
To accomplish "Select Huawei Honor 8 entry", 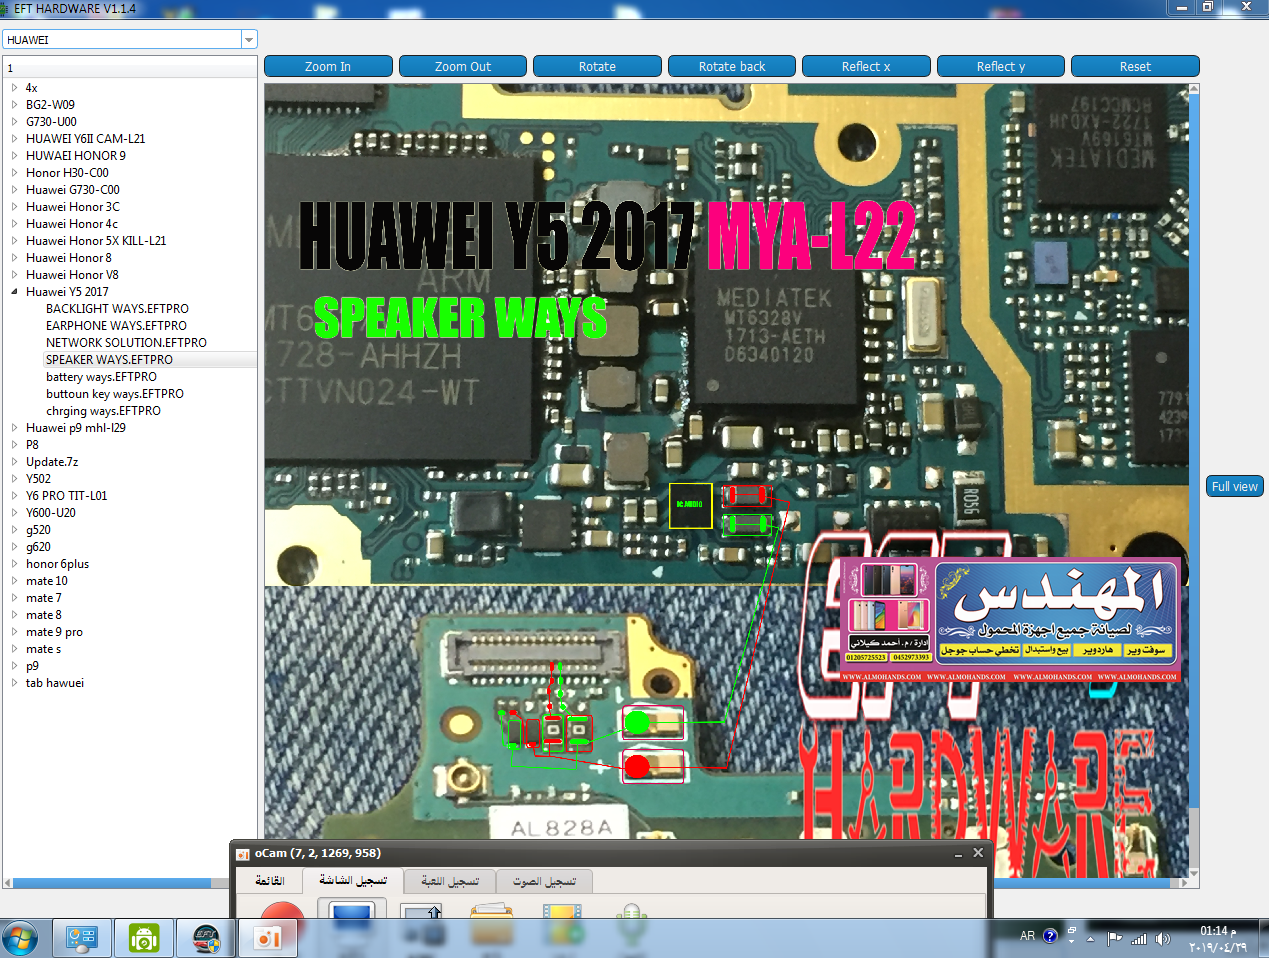I will tap(69, 258).
